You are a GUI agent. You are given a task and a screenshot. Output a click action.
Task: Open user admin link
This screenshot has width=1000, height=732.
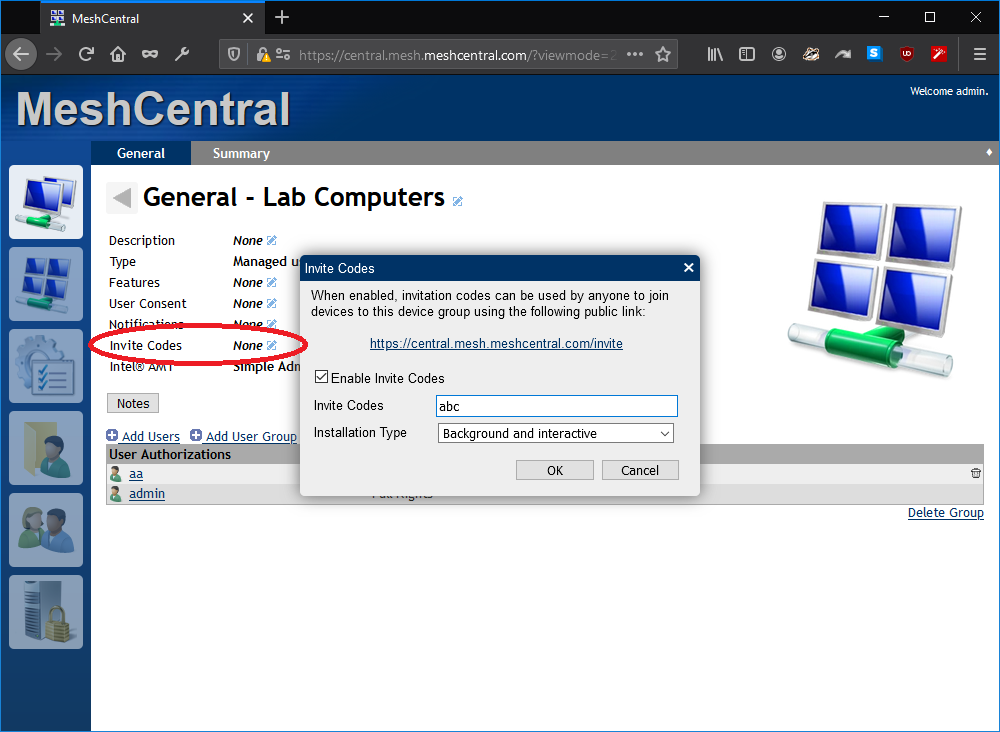click(147, 494)
